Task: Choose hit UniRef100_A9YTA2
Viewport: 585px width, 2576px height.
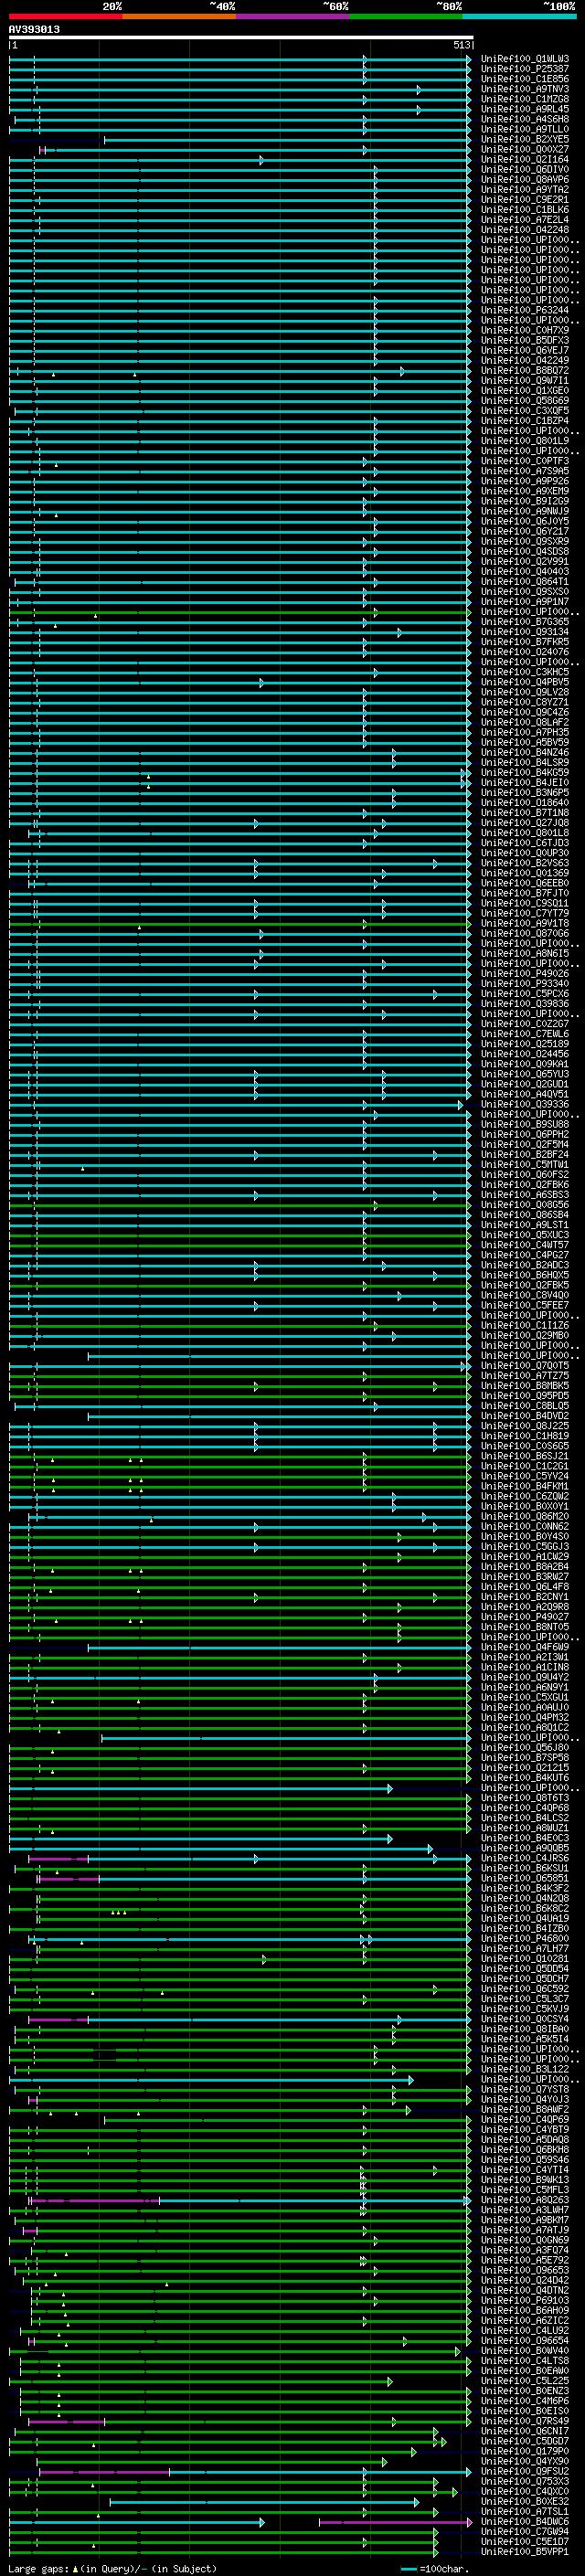Action: point(525,189)
